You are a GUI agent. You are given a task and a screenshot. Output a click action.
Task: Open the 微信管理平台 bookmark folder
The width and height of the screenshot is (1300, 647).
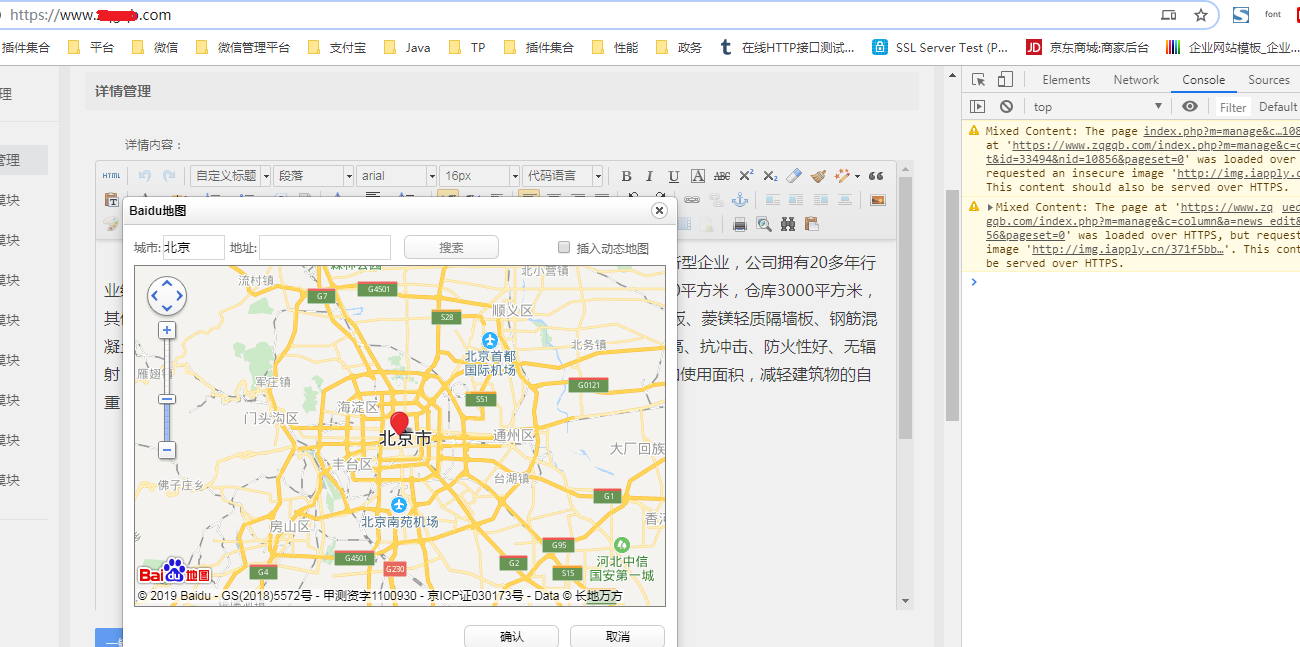pos(243,47)
